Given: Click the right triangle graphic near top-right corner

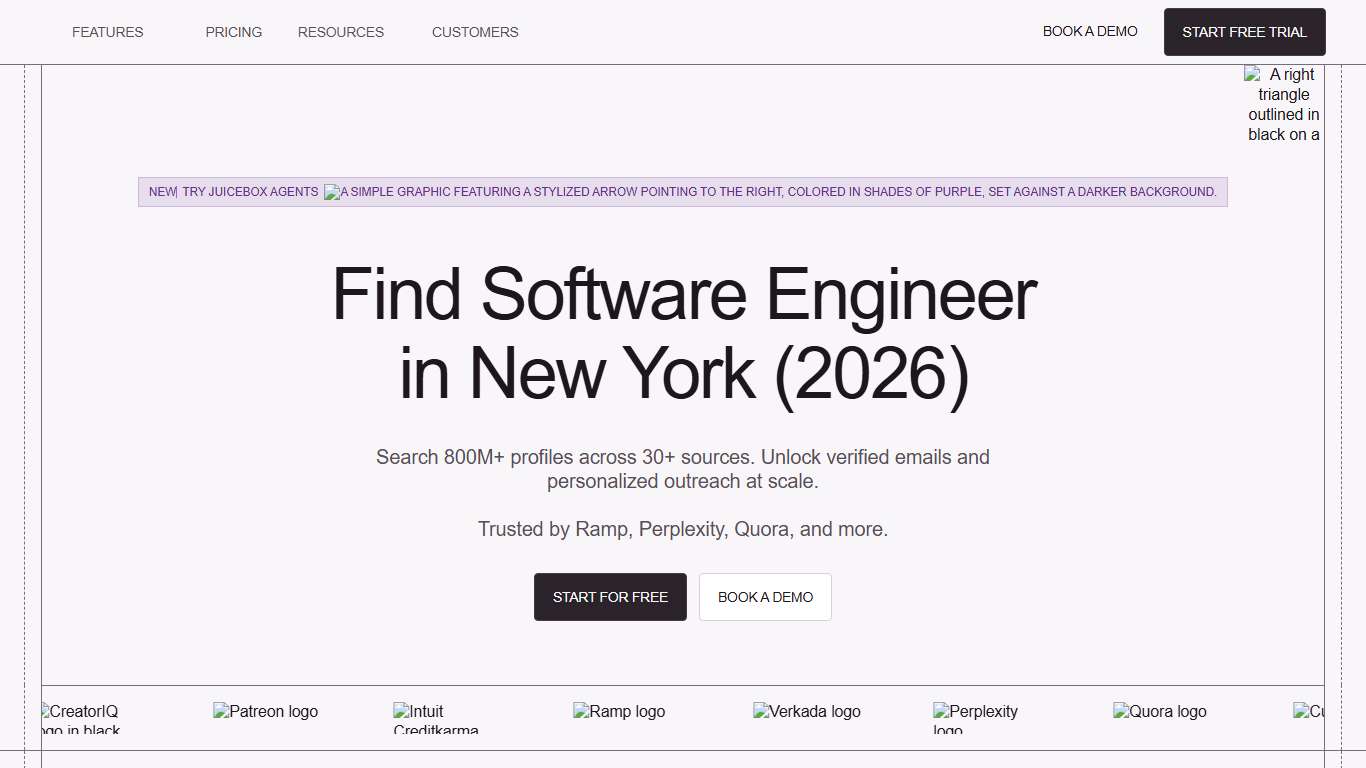Looking at the screenshot, I should tap(1283, 104).
